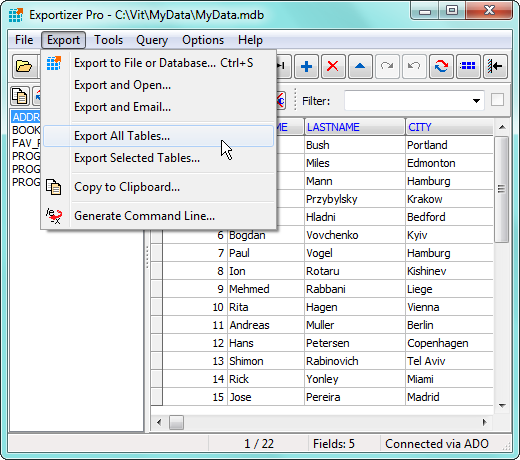Click the cell 'Miles'
This screenshot has width=520, height=460.
coord(355,163)
